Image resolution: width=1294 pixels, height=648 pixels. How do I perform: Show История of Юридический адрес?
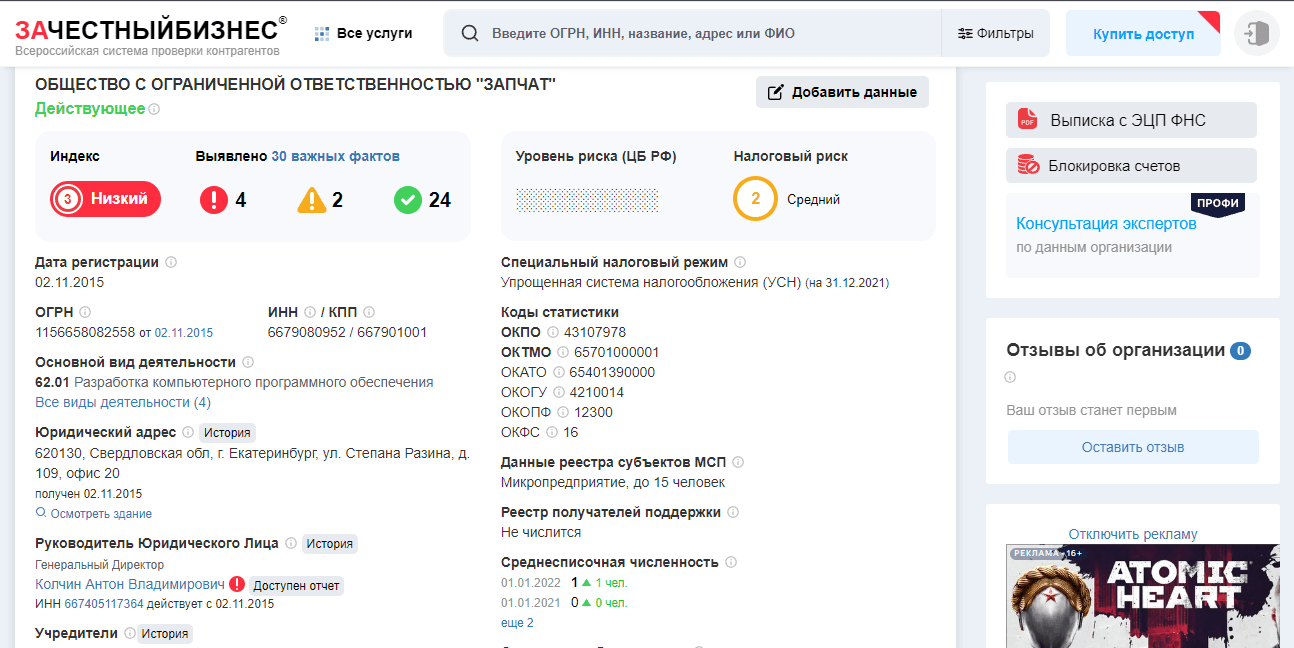coord(227,432)
